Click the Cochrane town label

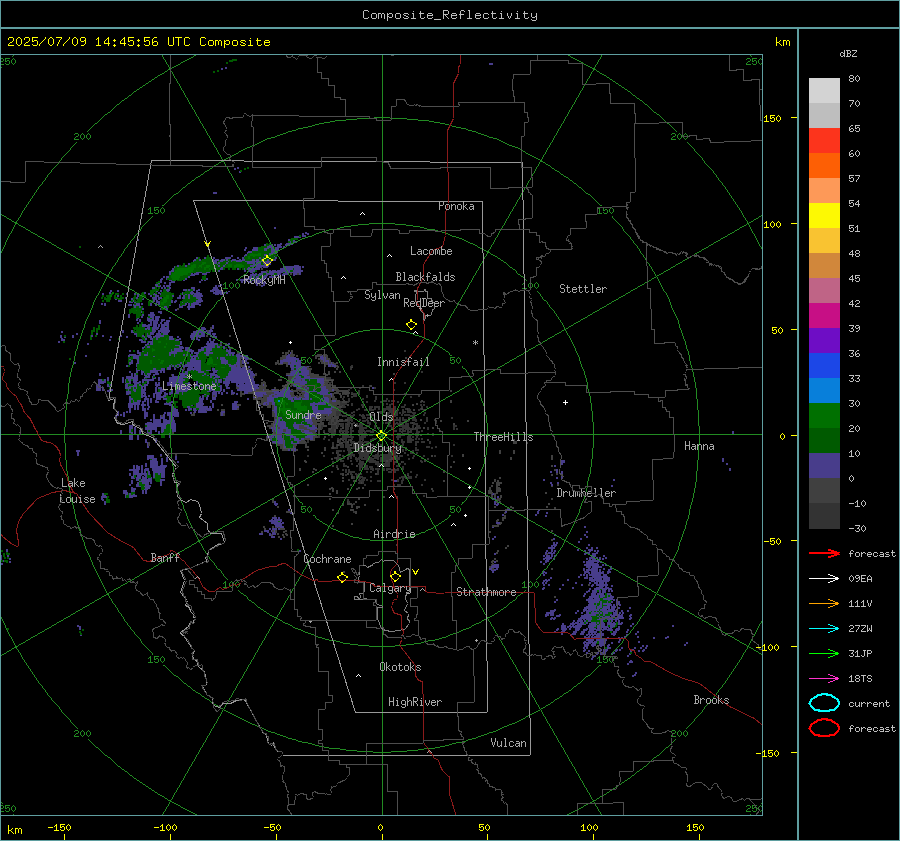pyautogui.click(x=327, y=559)
